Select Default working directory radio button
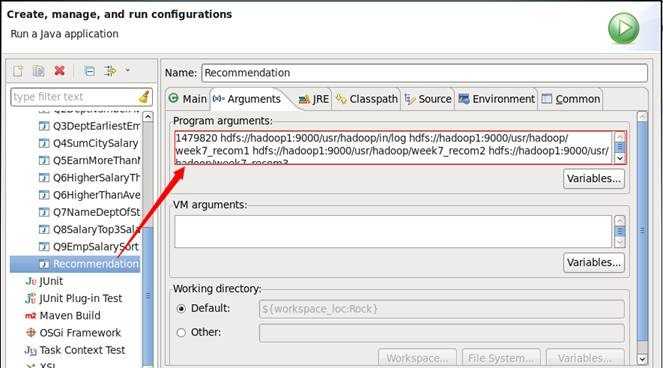 pos(181,309)
